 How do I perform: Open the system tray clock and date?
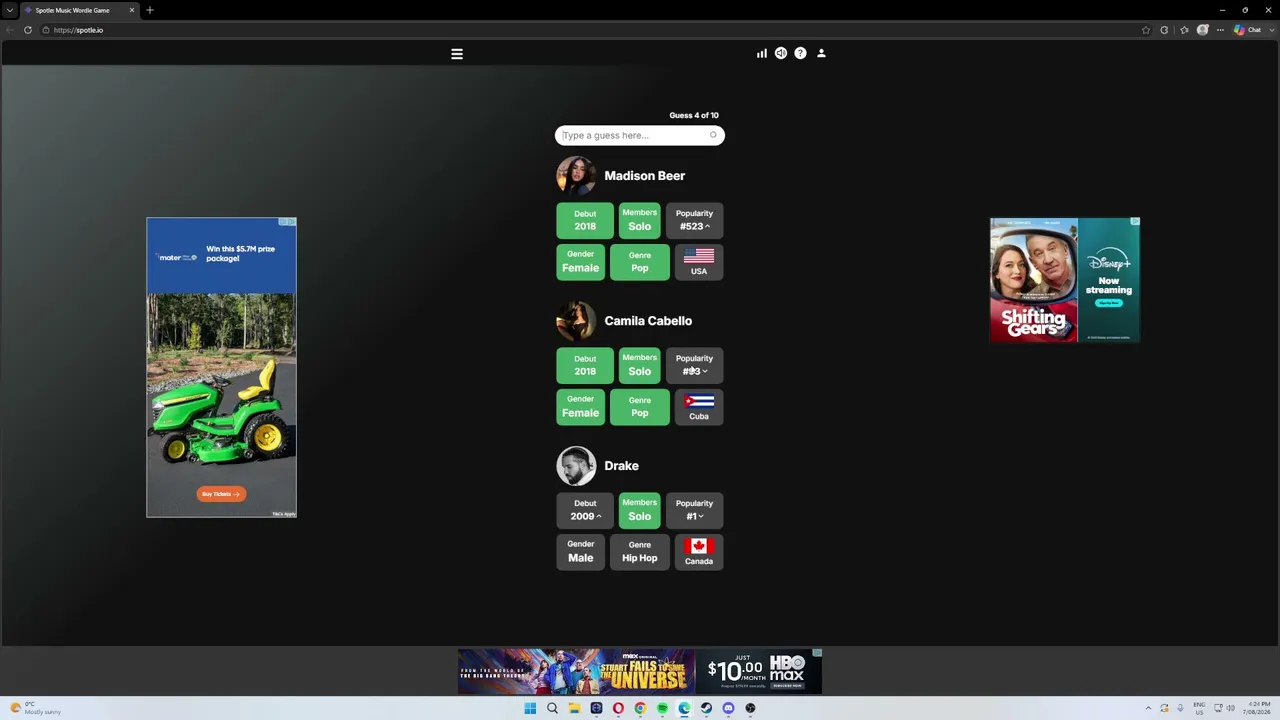[1256, 709]
